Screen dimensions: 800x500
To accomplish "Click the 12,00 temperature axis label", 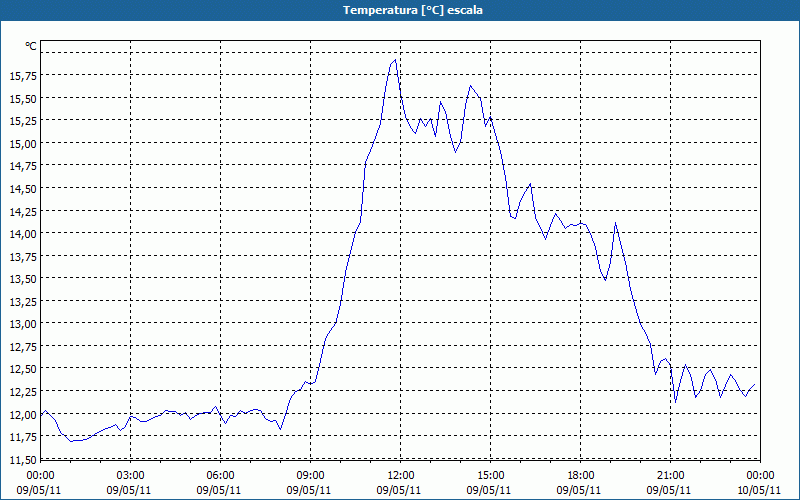I will click(23, 414).
